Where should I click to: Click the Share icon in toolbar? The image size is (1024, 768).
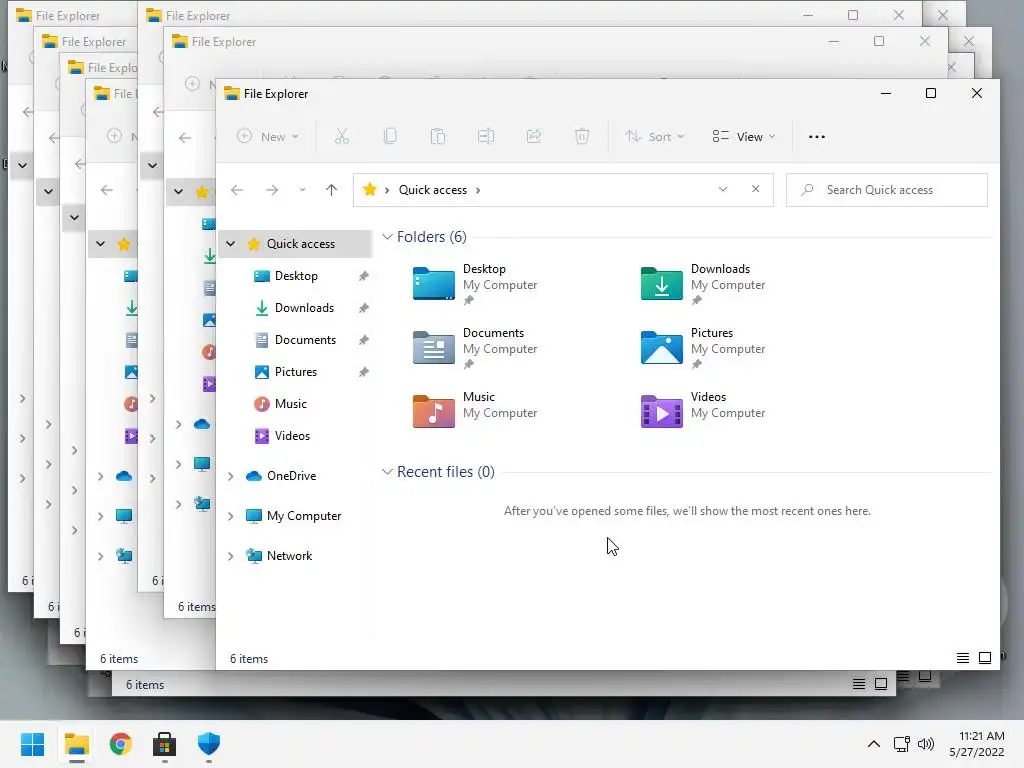point(534,136)
